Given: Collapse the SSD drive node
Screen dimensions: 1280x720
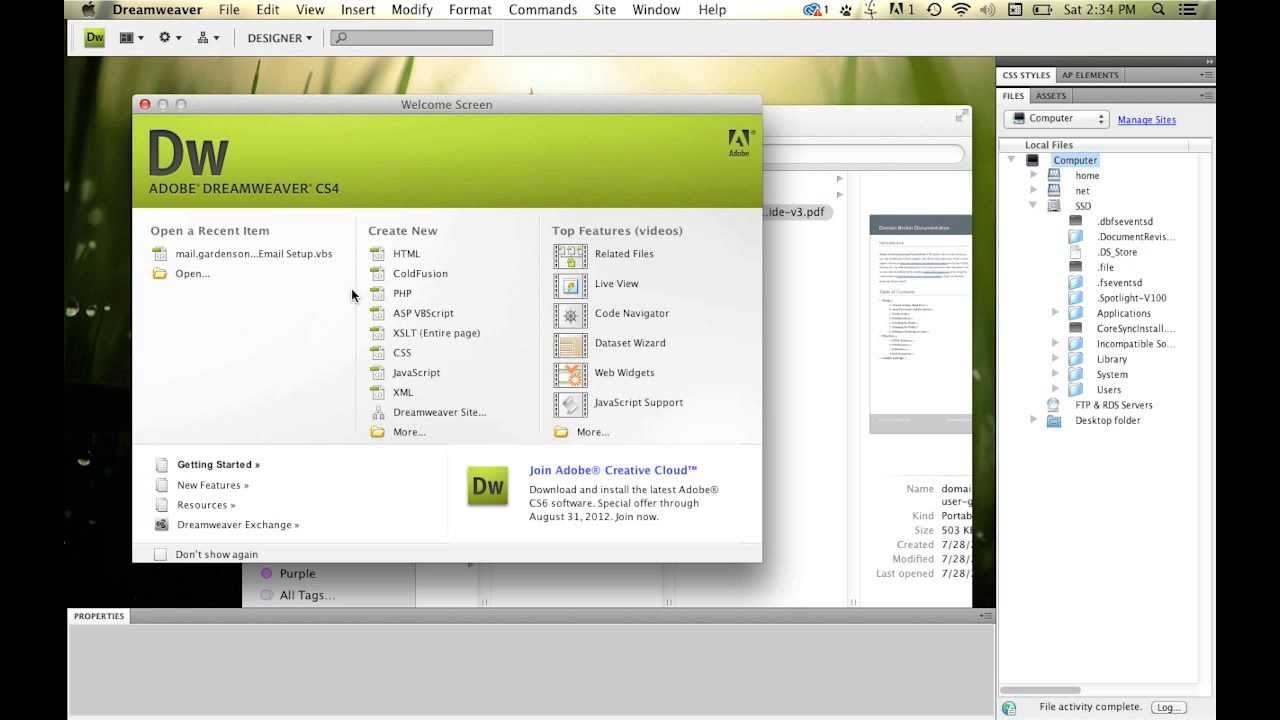Looking at the screenshot, I should [x=1034, y=206].
